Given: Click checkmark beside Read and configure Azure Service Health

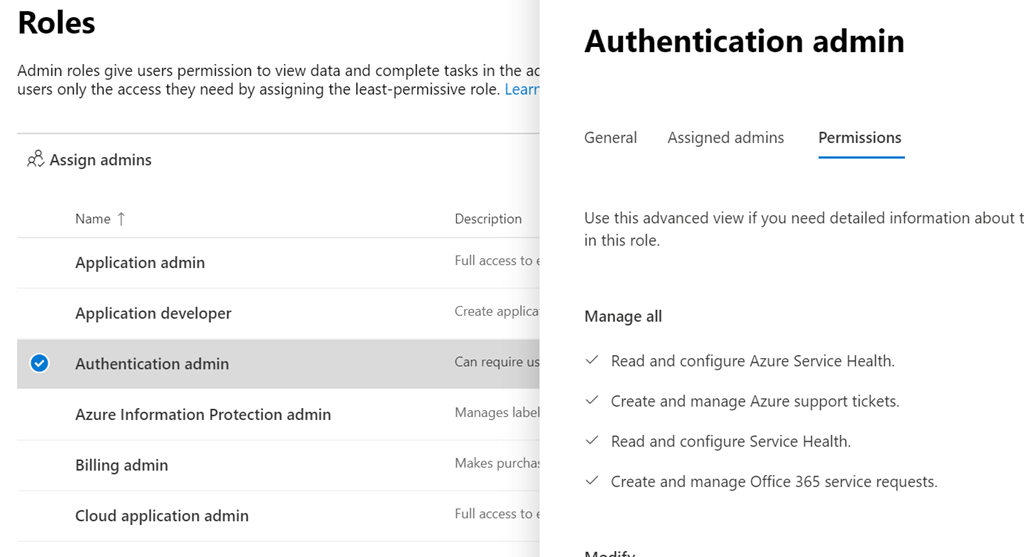Looking at the screenshot, I should [x=592, y=360].
